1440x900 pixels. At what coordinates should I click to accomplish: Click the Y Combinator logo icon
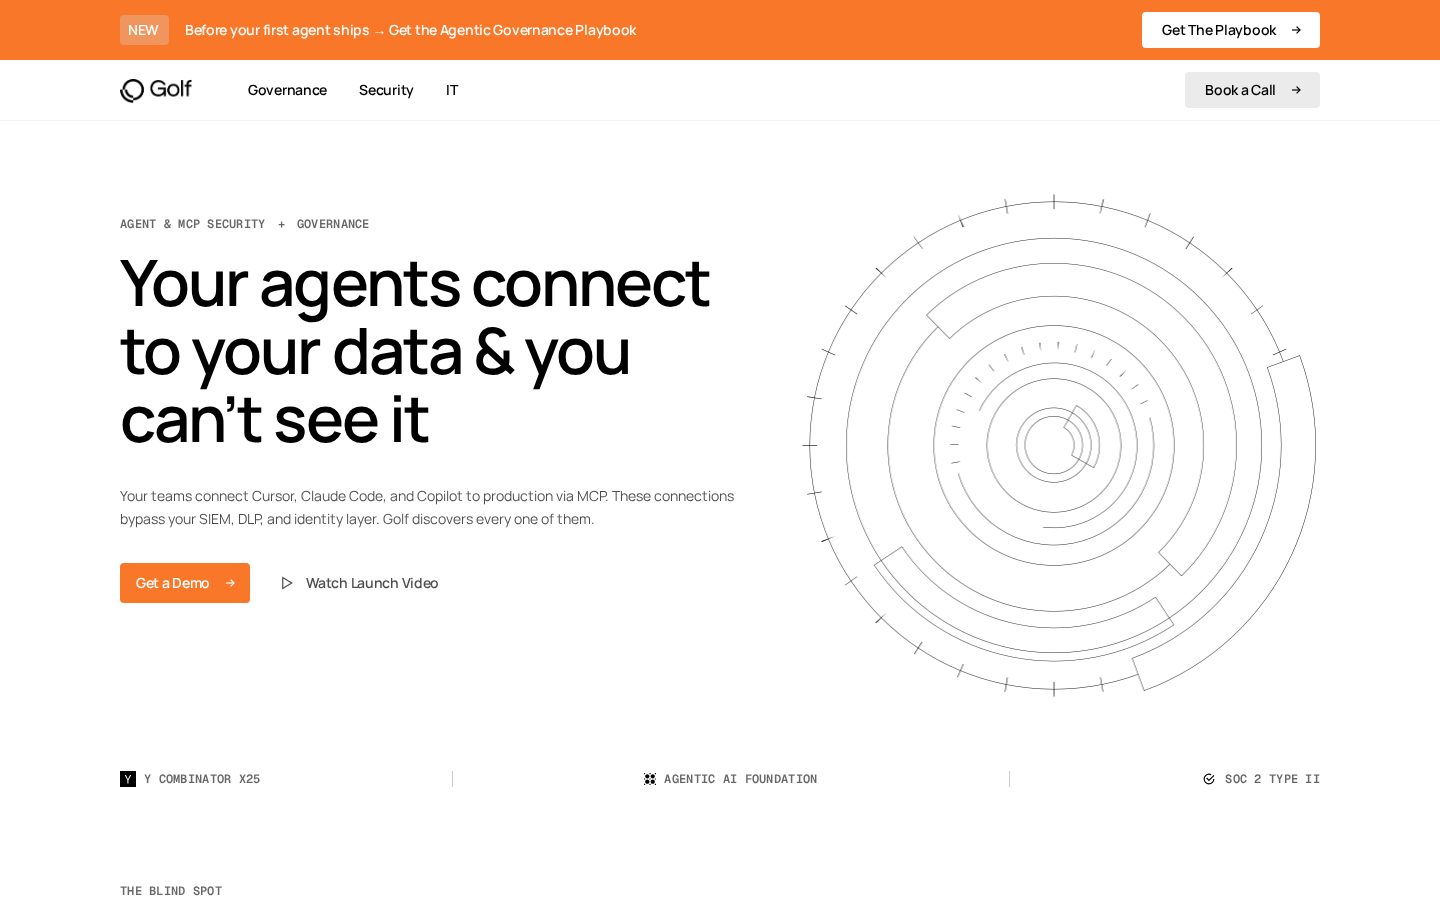pos(128,779)
